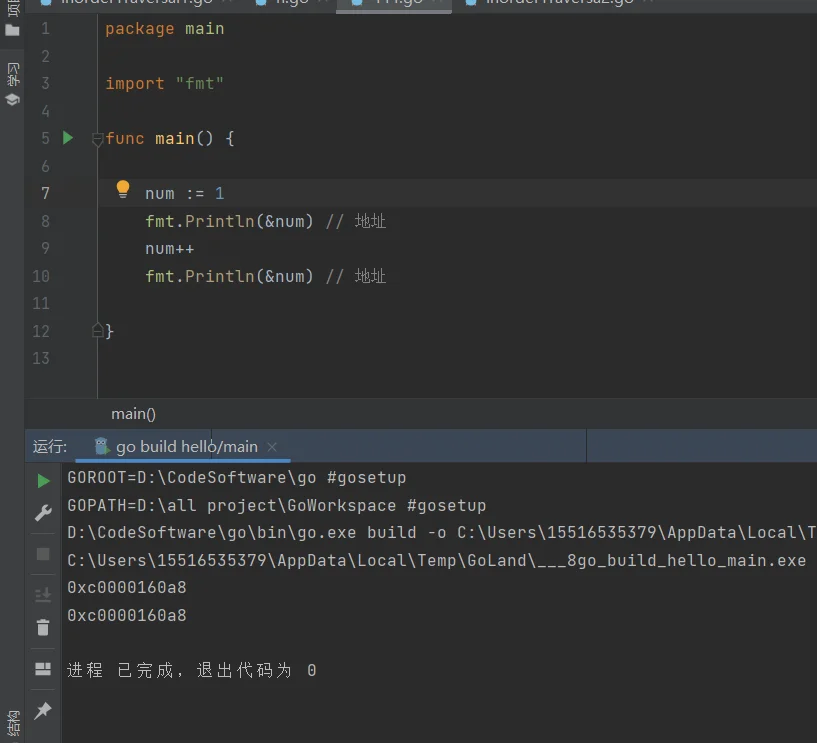817x743 pixels.
Task: Click the import "fmt" statement
Action: point(165,83)
